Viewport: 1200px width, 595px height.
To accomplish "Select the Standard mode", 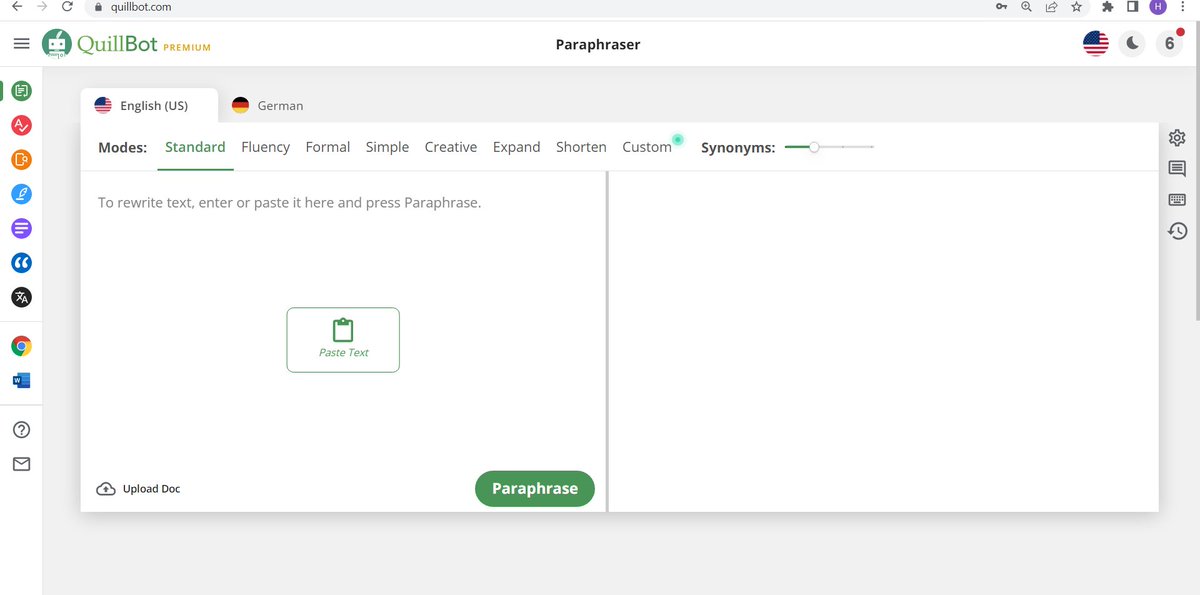I will (x=195, y=147).
